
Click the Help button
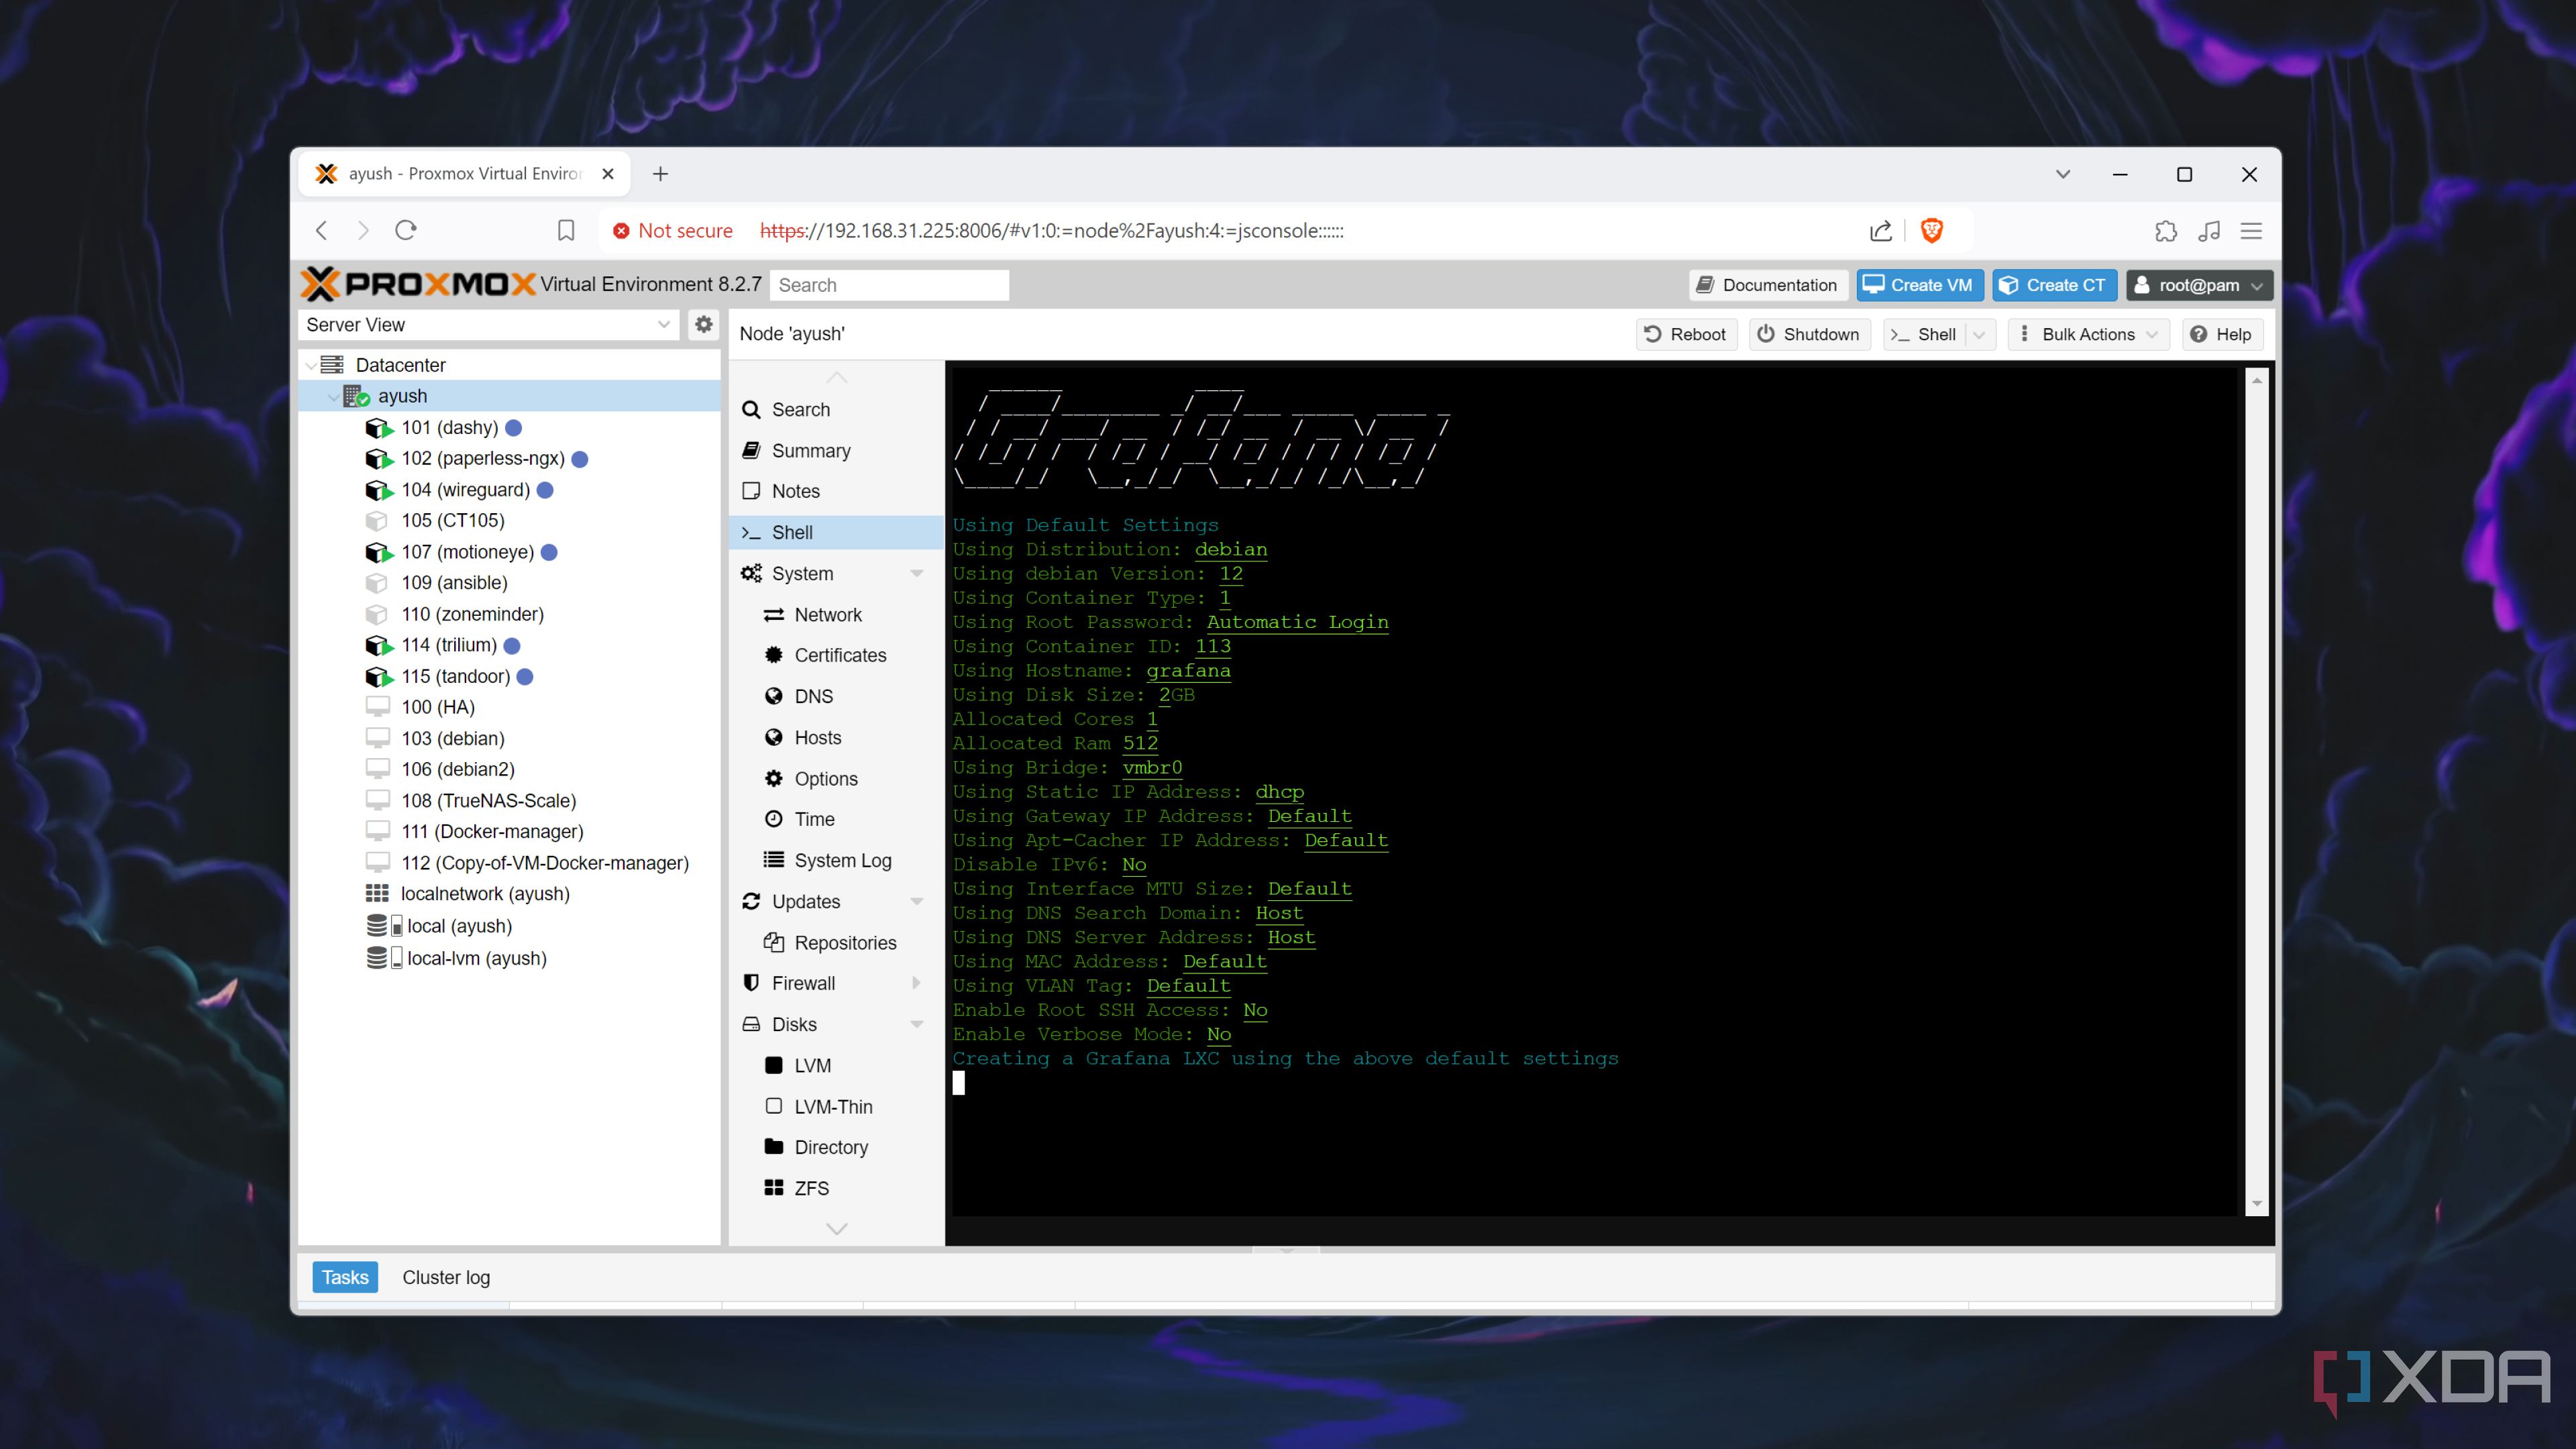(2221, 334)
